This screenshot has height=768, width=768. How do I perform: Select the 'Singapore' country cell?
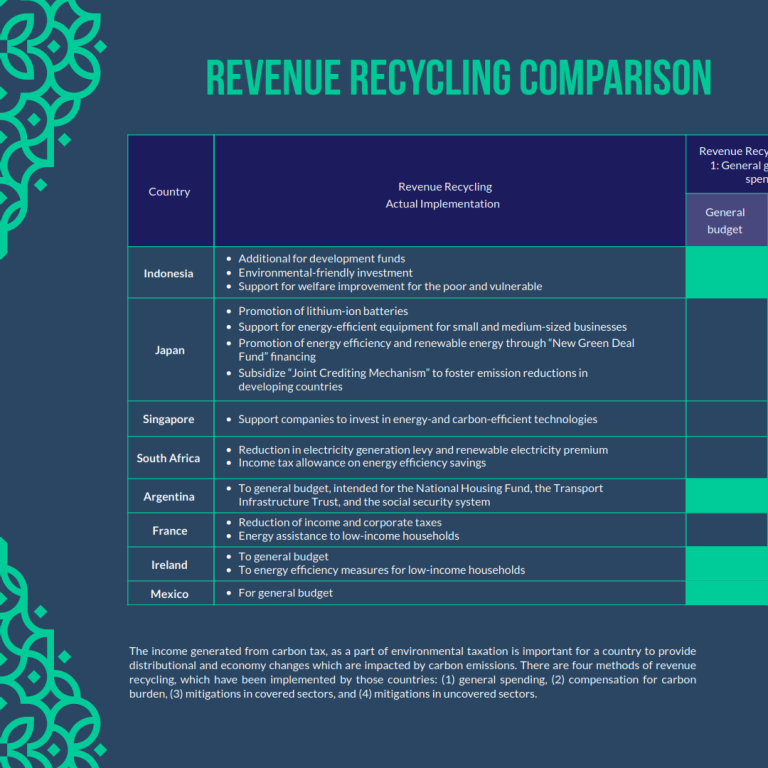[170, 419]
